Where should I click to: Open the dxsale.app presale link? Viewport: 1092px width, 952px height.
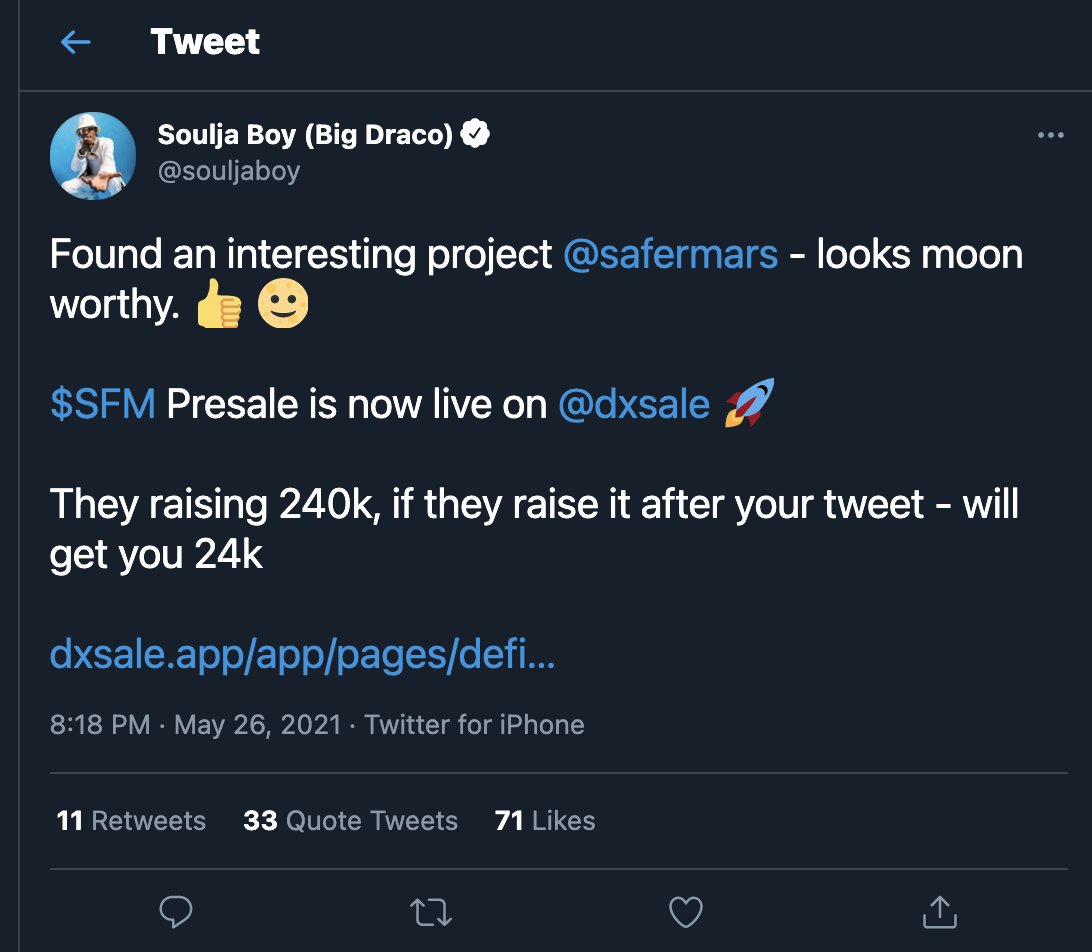pyautogui.click(x=302, y=655)
